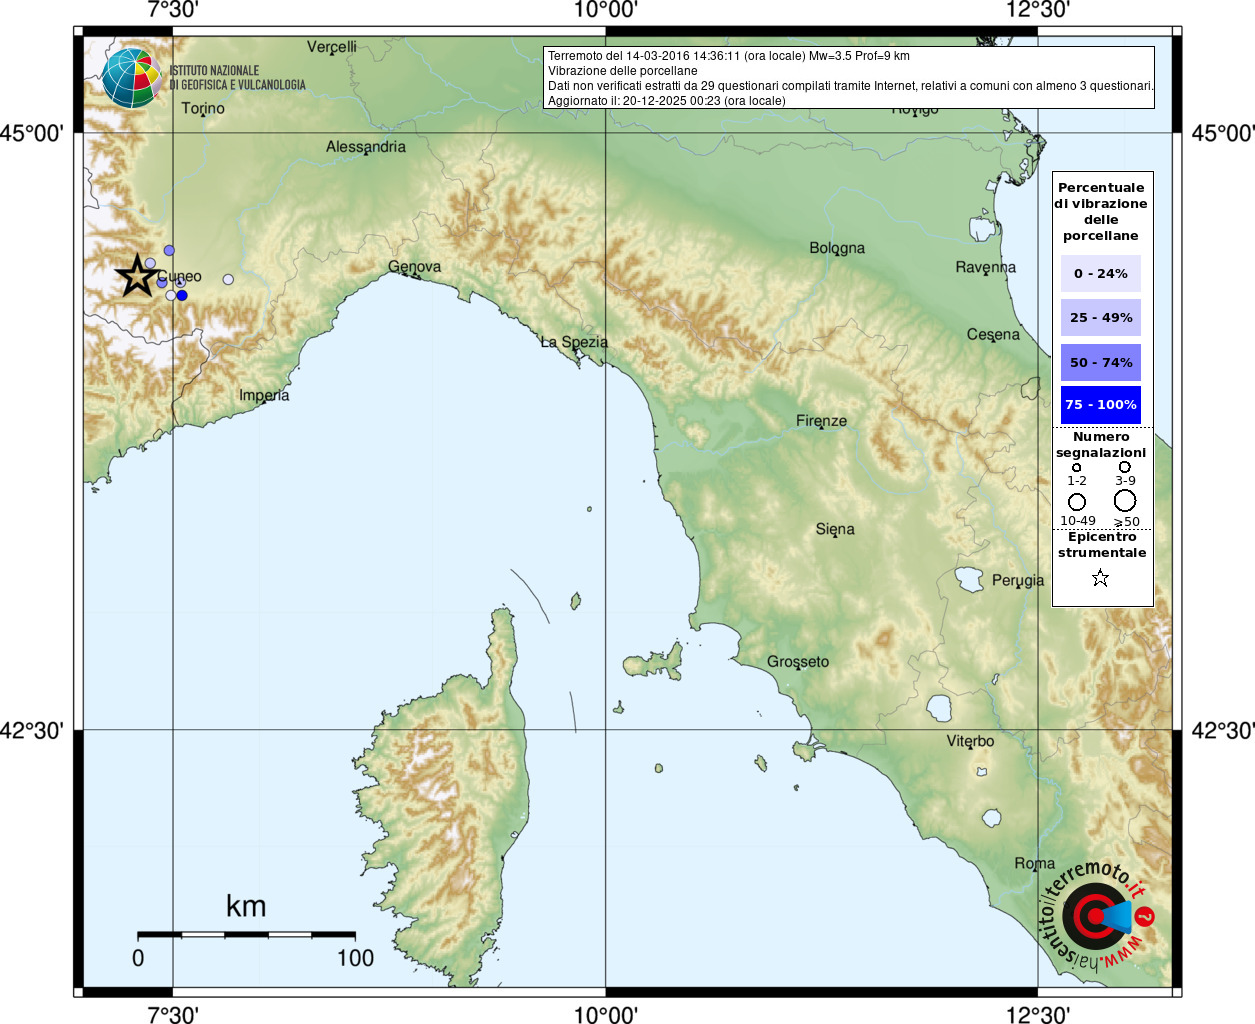Click the INGV globe logo
The width and height of the screenshot is (1255, 1024).
coord(131,78)
